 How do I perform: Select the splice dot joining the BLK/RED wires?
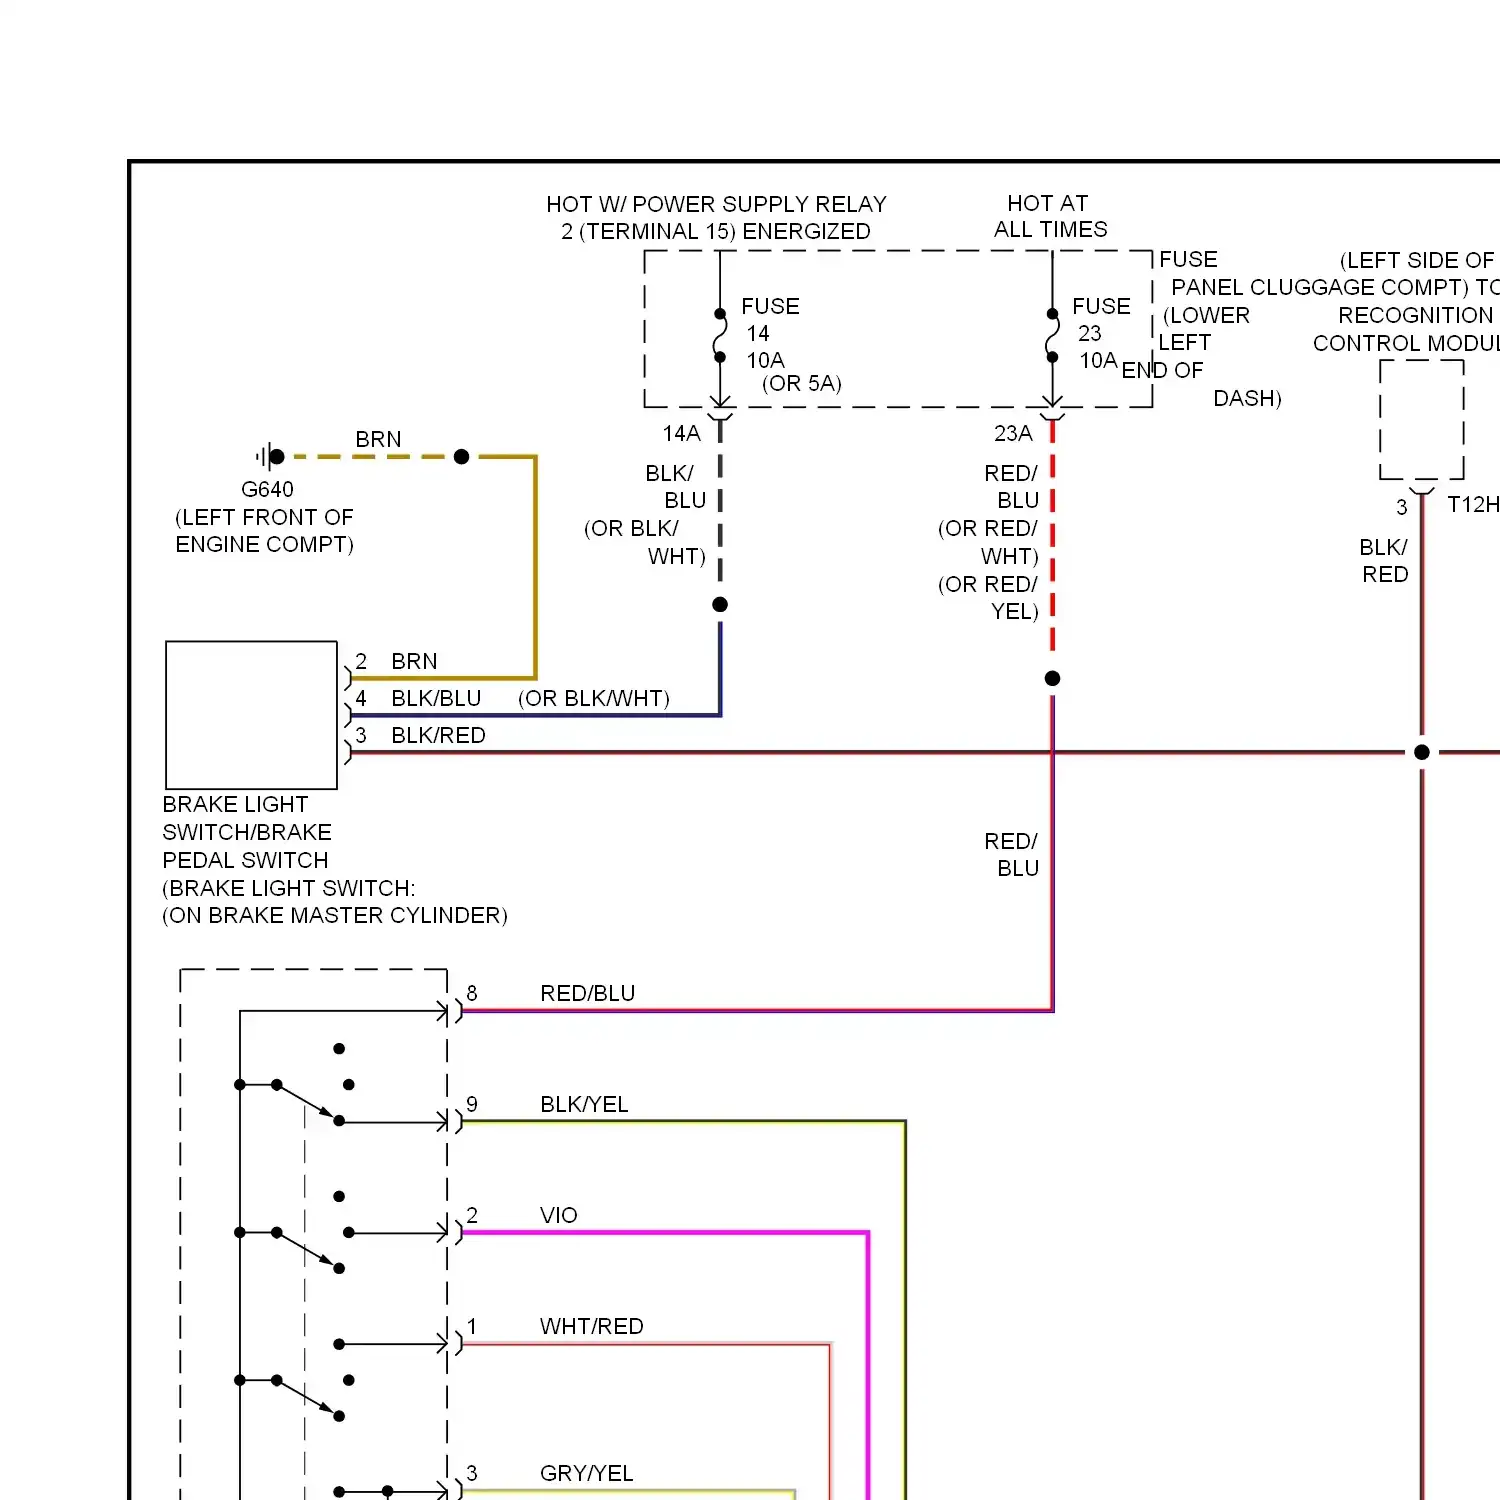(1422, 752)
